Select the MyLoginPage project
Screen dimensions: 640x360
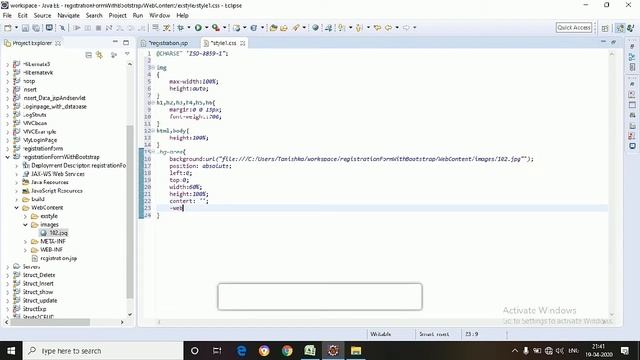click(x=36, y=140)
